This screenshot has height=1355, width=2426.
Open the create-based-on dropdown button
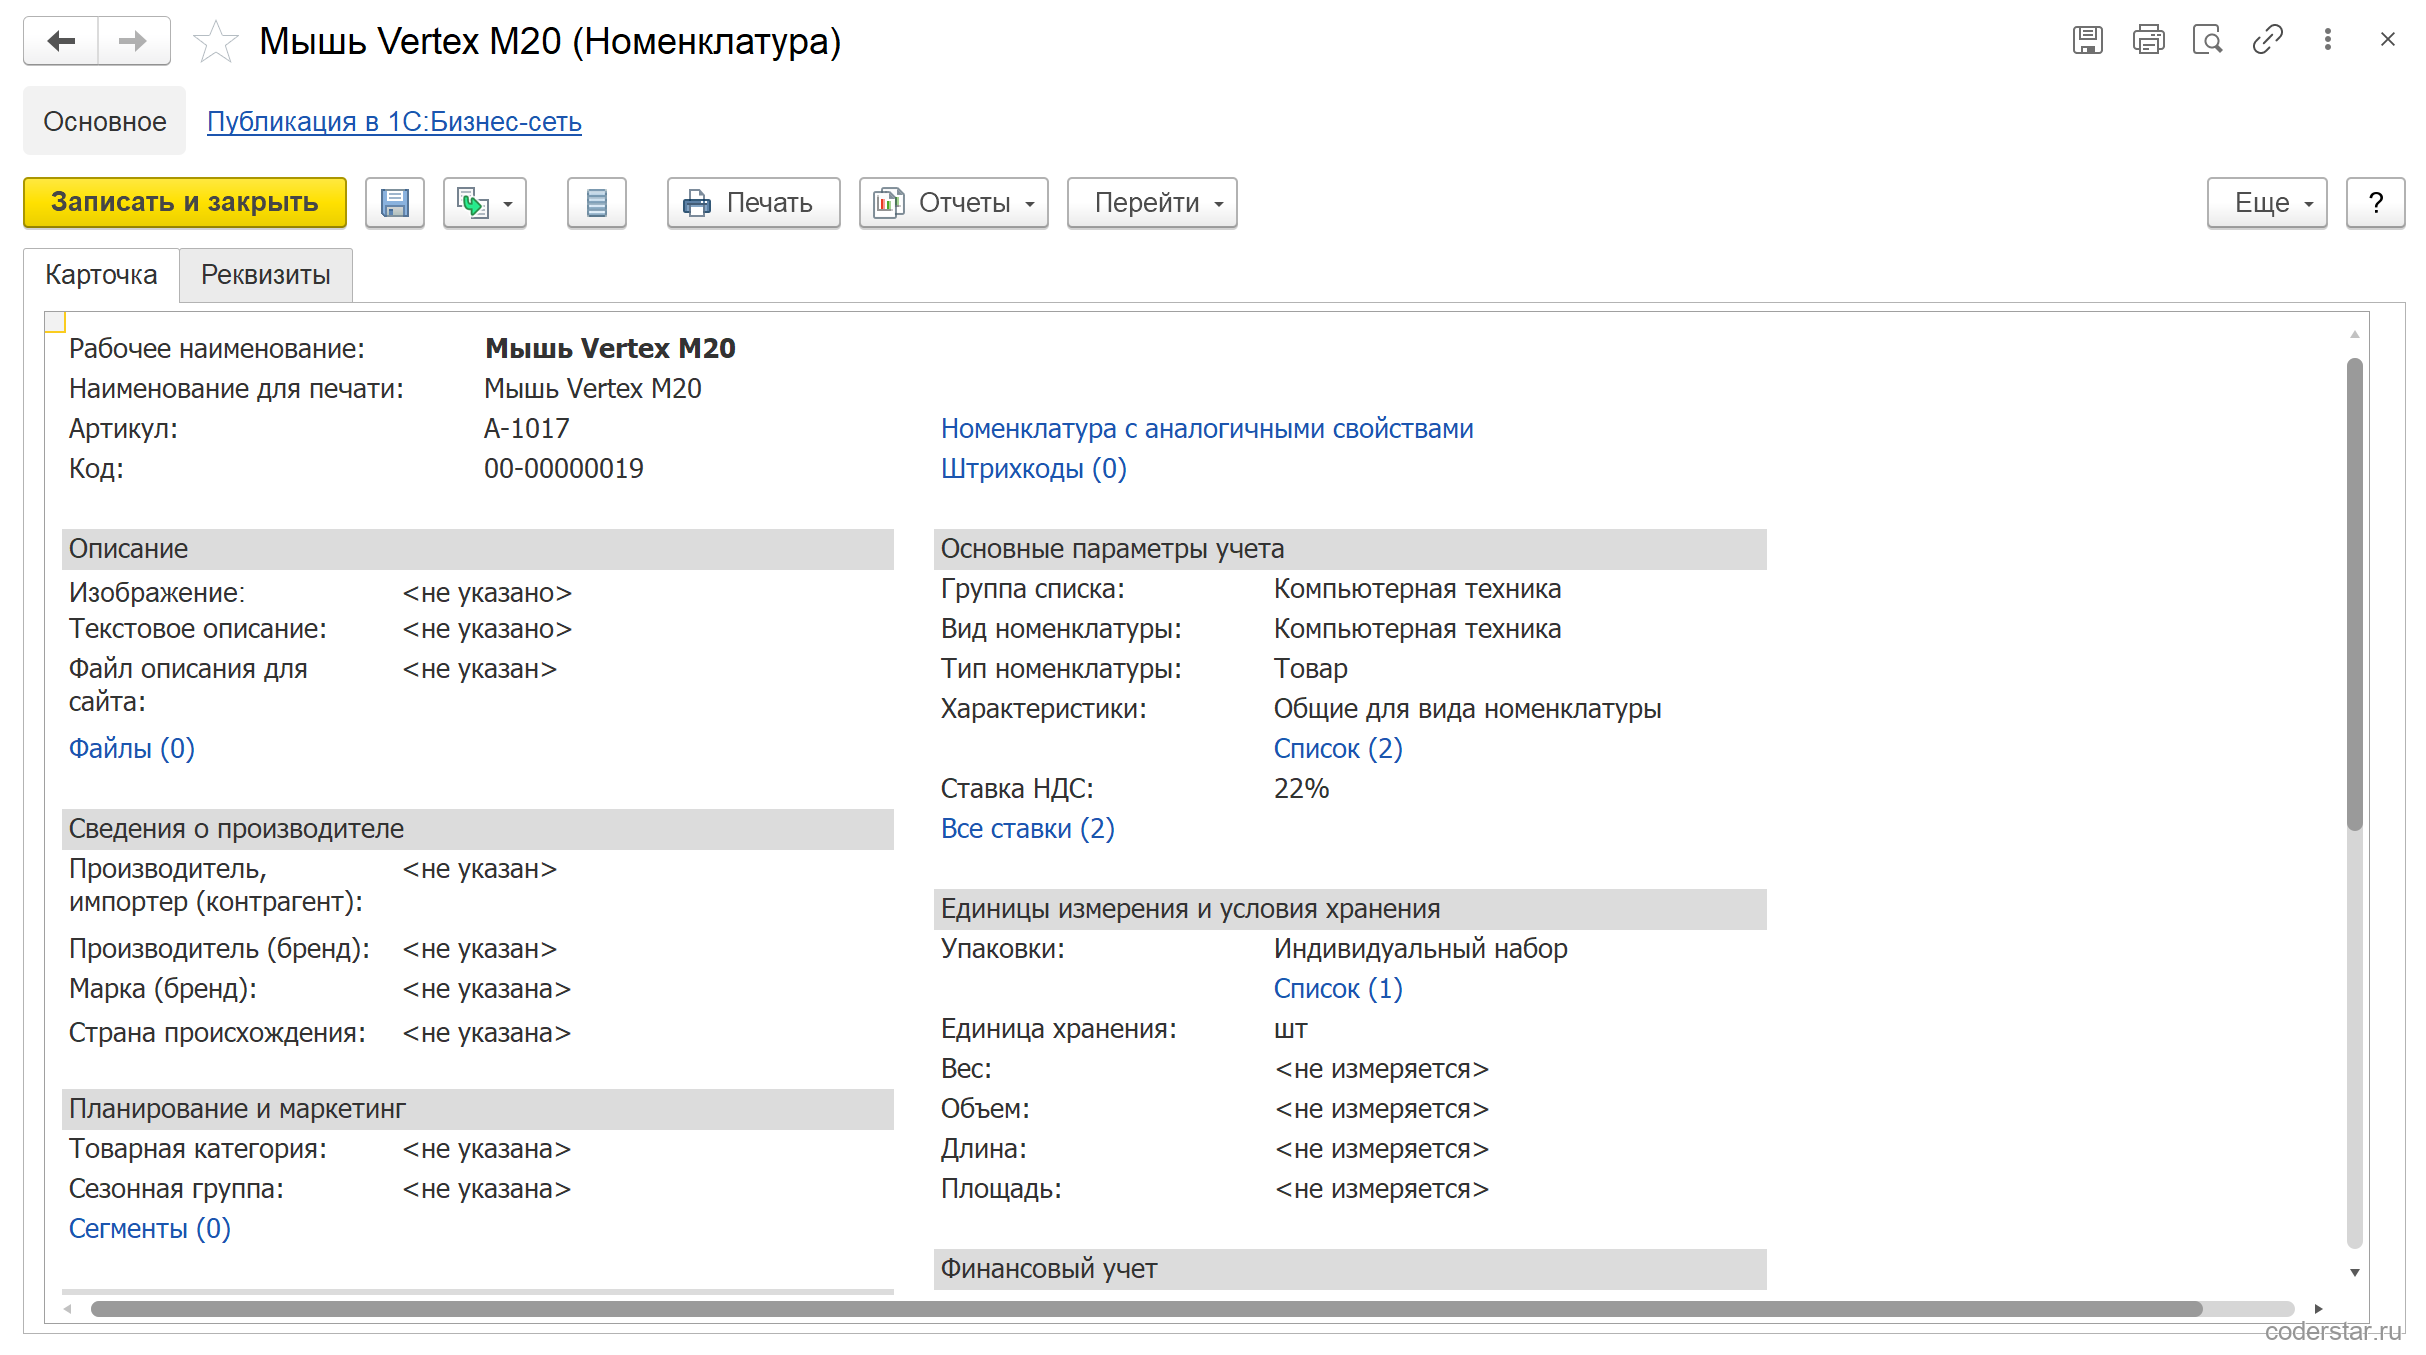point(485,203)
